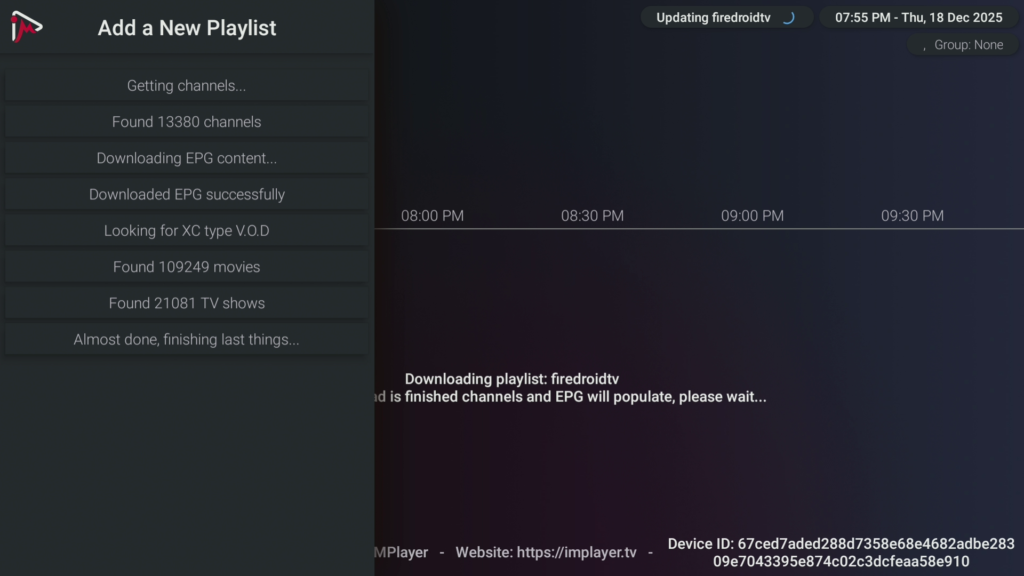Select the Getting channels... row
This screenshot has width=1024, height=576.
coord(186,86)
